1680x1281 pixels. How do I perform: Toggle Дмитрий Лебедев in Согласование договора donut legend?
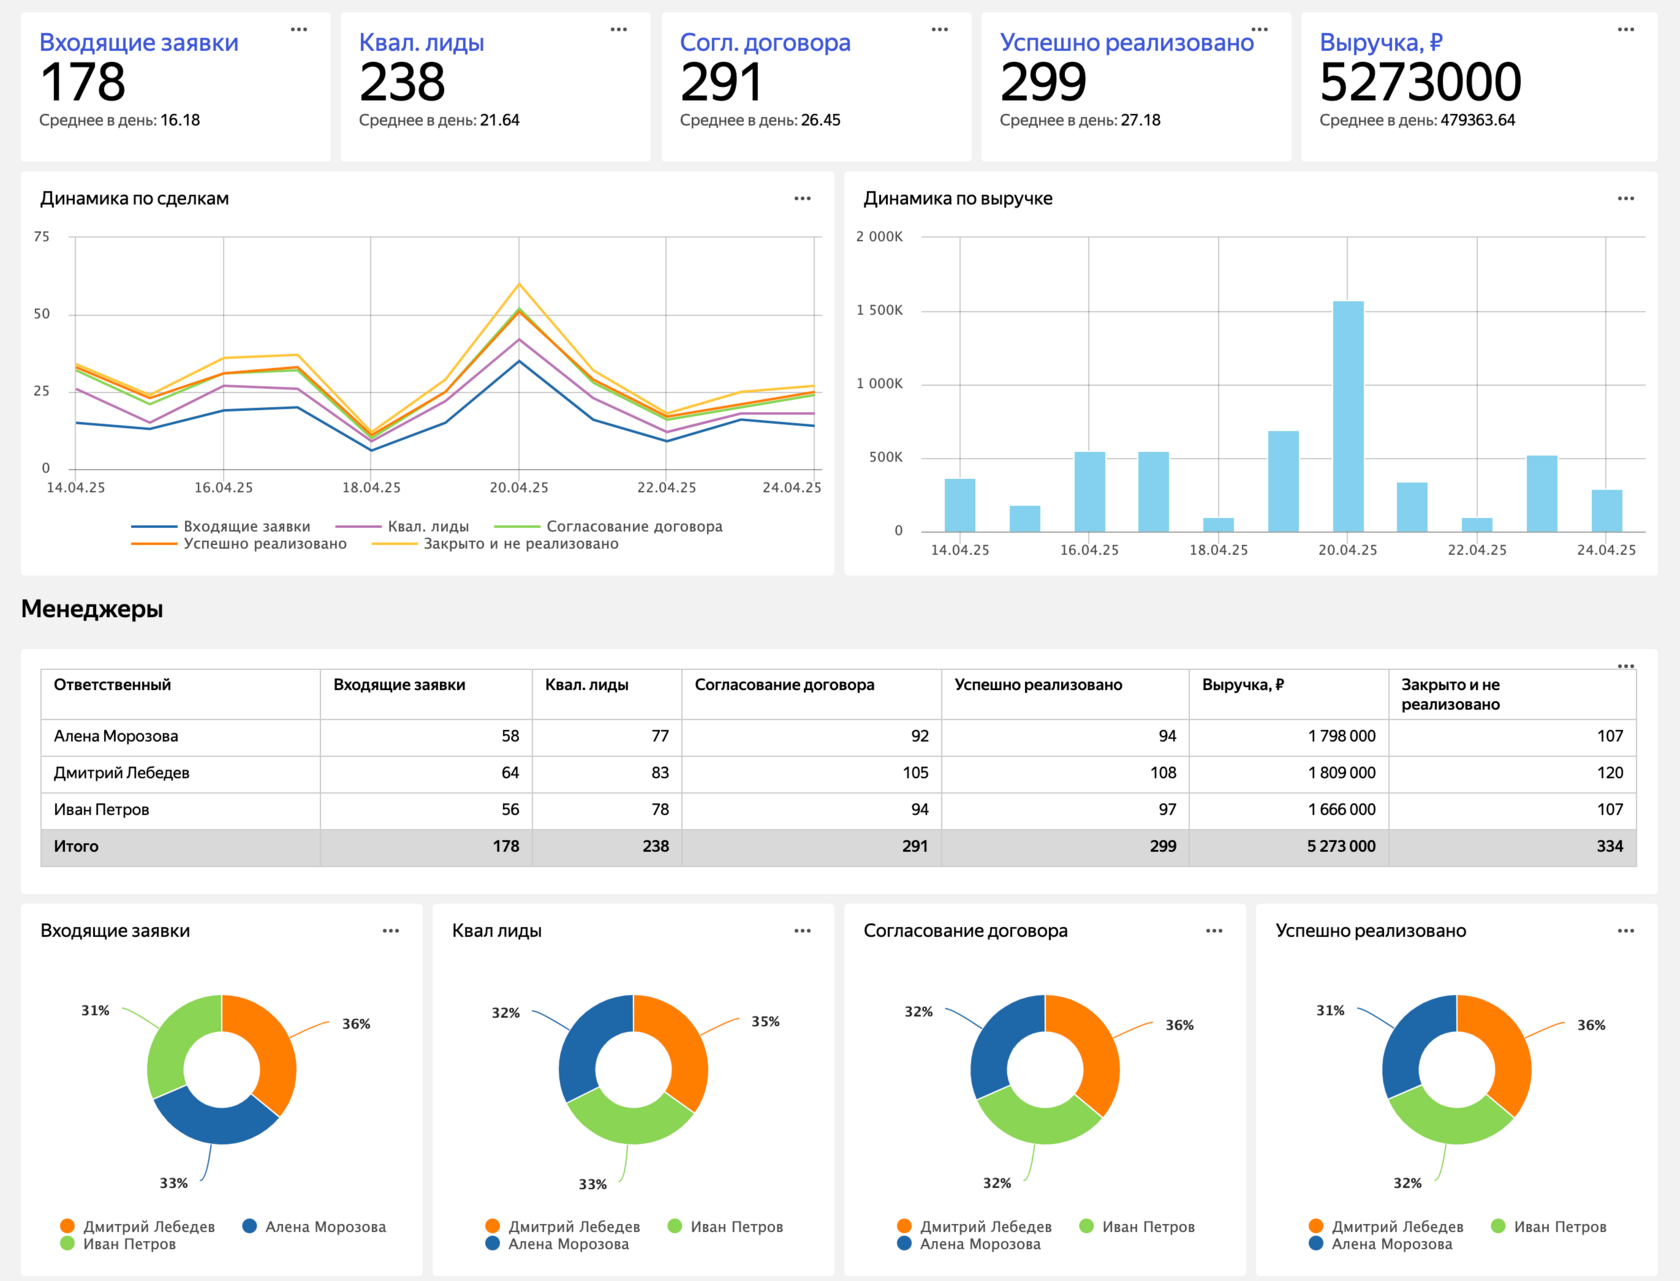point(974,1227)
